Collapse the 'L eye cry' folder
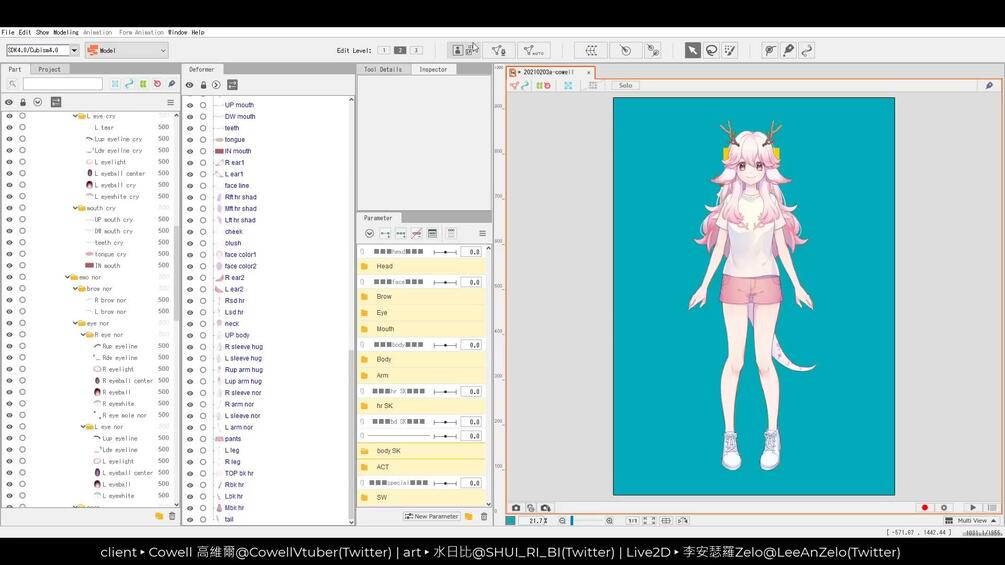Viewport: 1005px width, 565px height. [75, 116]
